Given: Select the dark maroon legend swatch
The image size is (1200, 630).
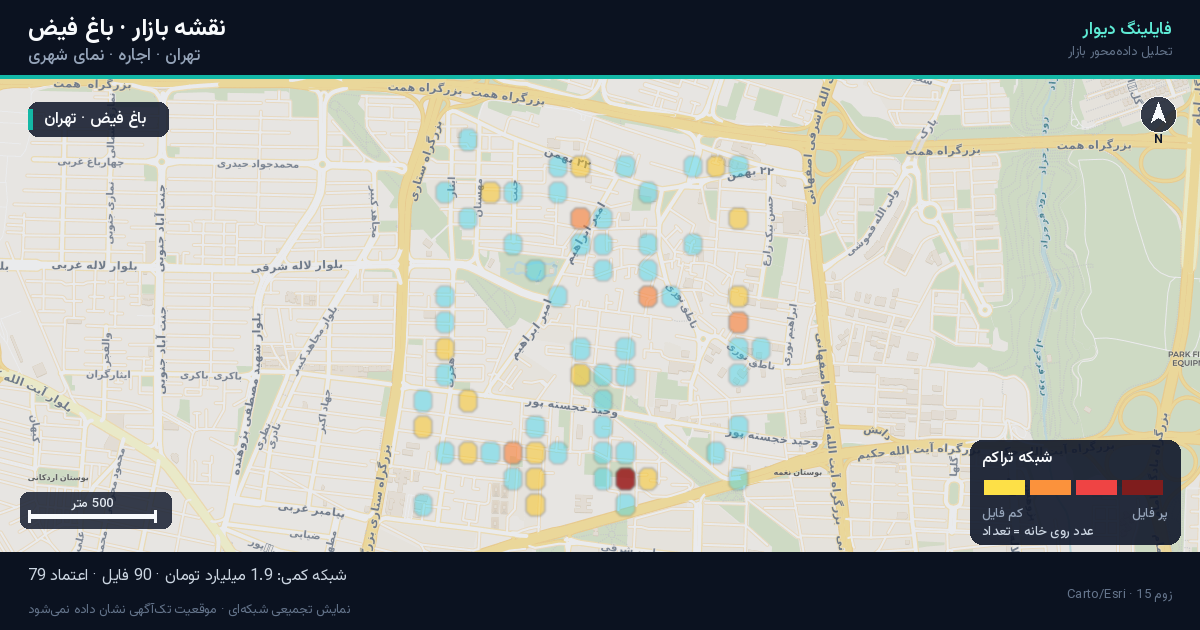Looking at the screenshot, I should [x=1142, y=488].
